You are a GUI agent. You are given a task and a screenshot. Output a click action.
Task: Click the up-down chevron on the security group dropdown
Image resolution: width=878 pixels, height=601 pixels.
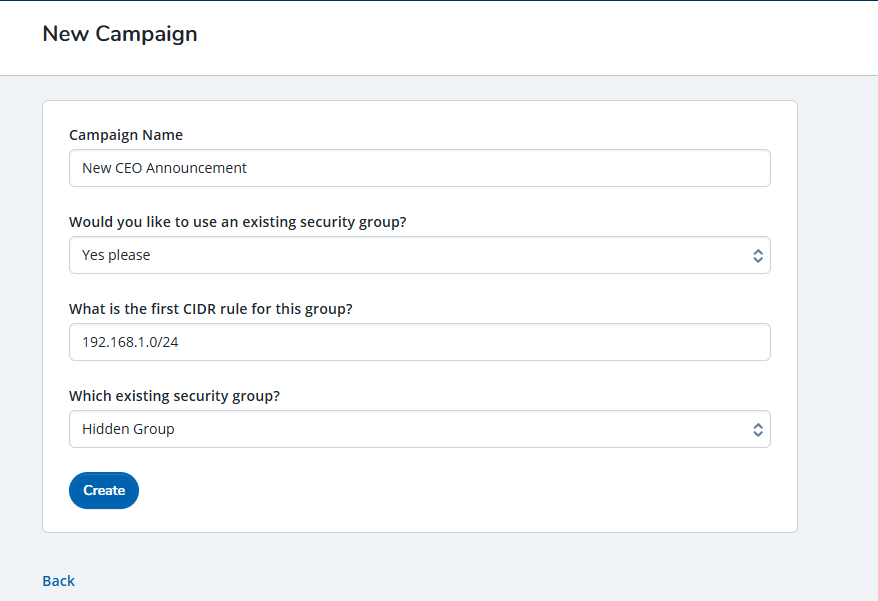click(758, 255)
